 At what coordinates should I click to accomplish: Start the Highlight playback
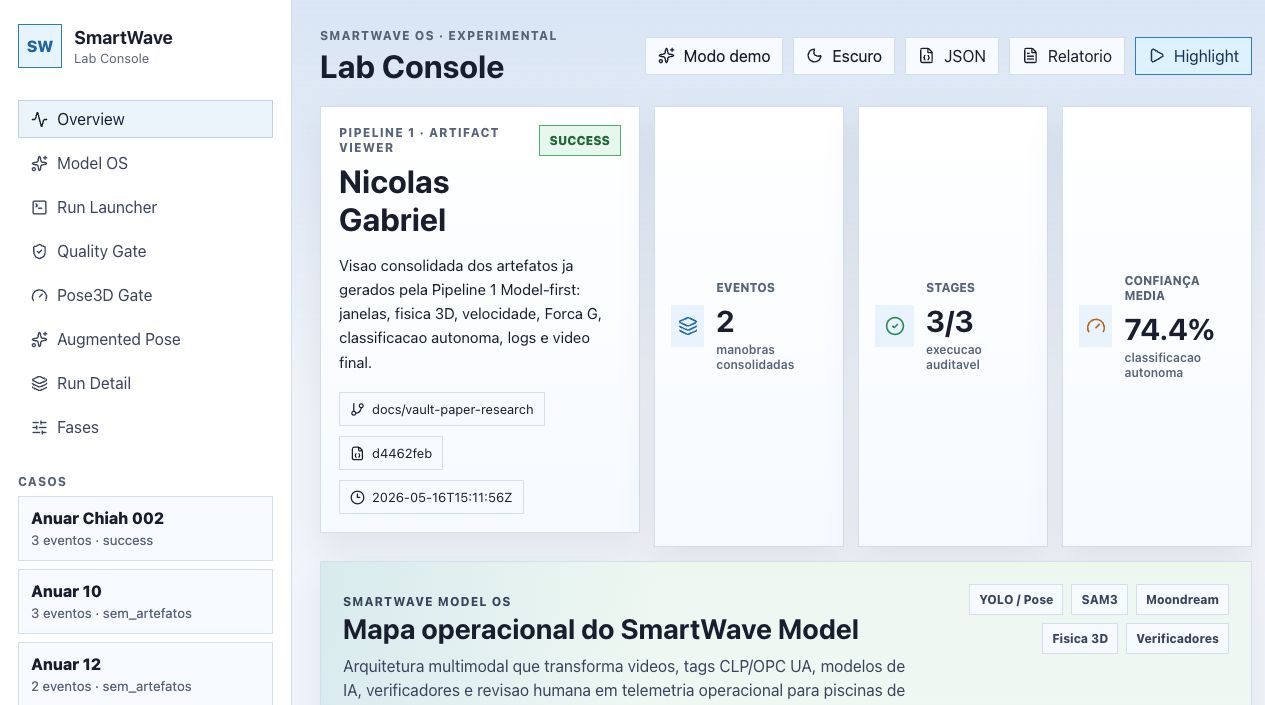pos(1193,56)
